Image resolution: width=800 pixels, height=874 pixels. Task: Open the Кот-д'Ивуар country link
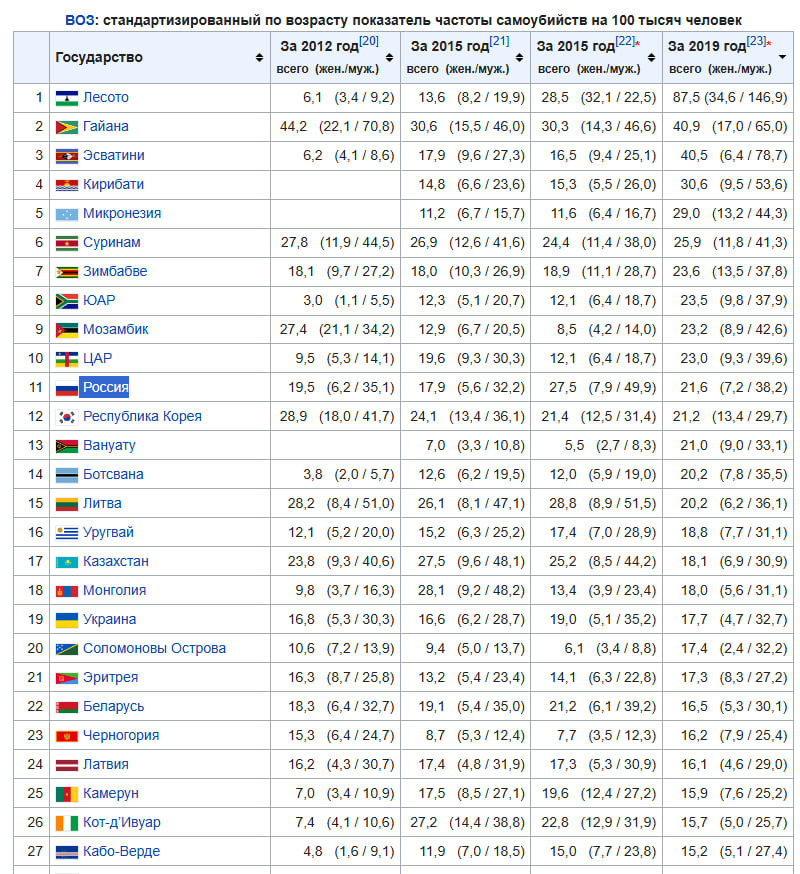point(122,823)
